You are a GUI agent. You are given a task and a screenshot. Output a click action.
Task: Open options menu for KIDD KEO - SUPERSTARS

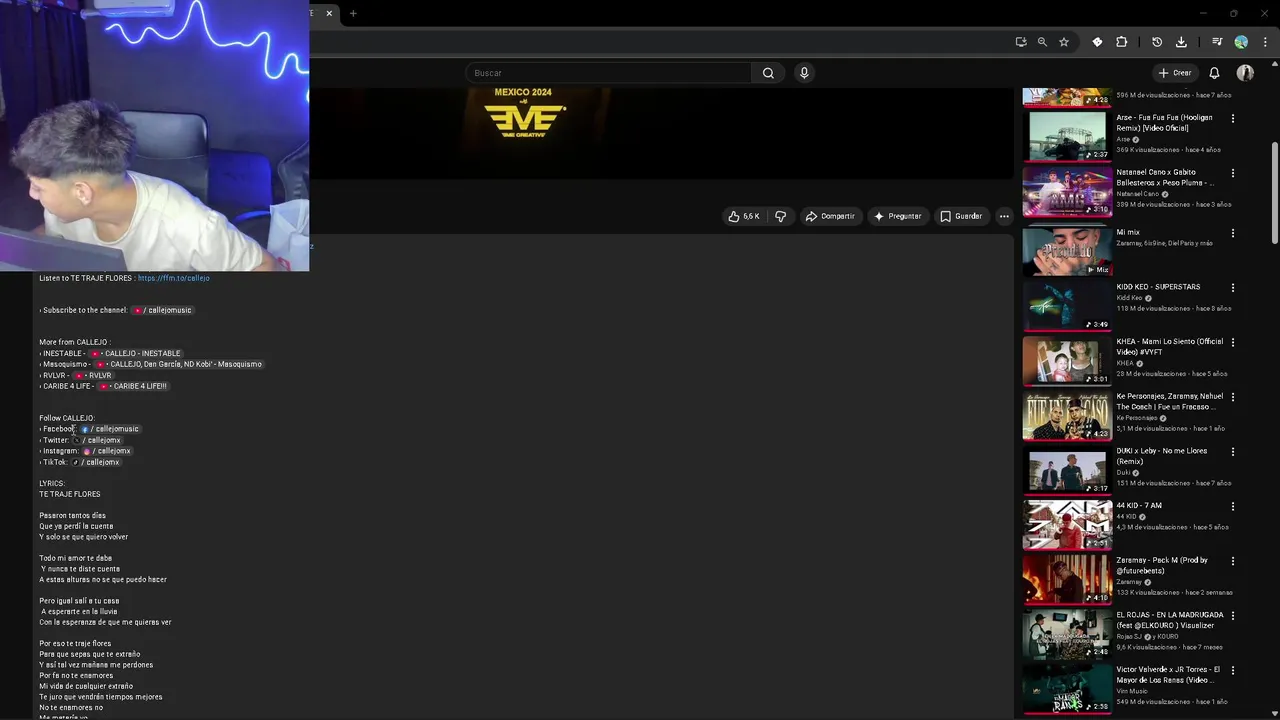(1232, 287)
